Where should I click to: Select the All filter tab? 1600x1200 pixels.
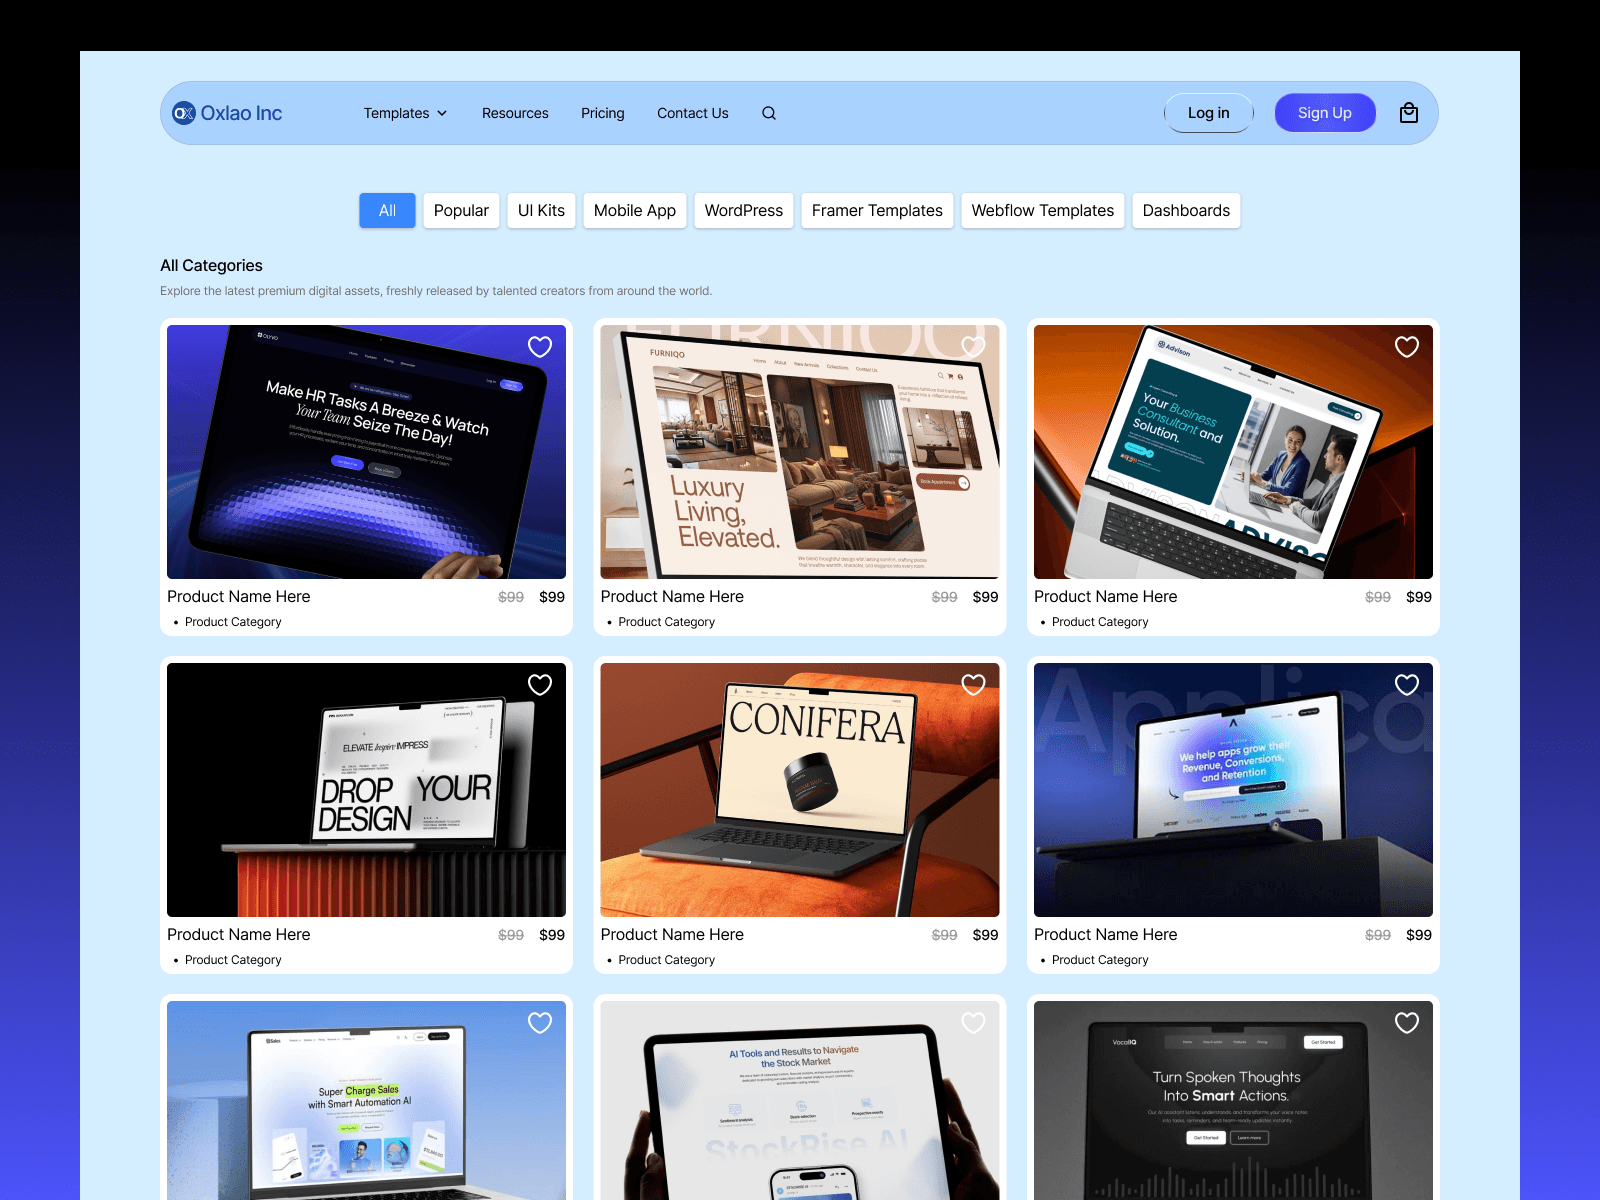point(387,211)
